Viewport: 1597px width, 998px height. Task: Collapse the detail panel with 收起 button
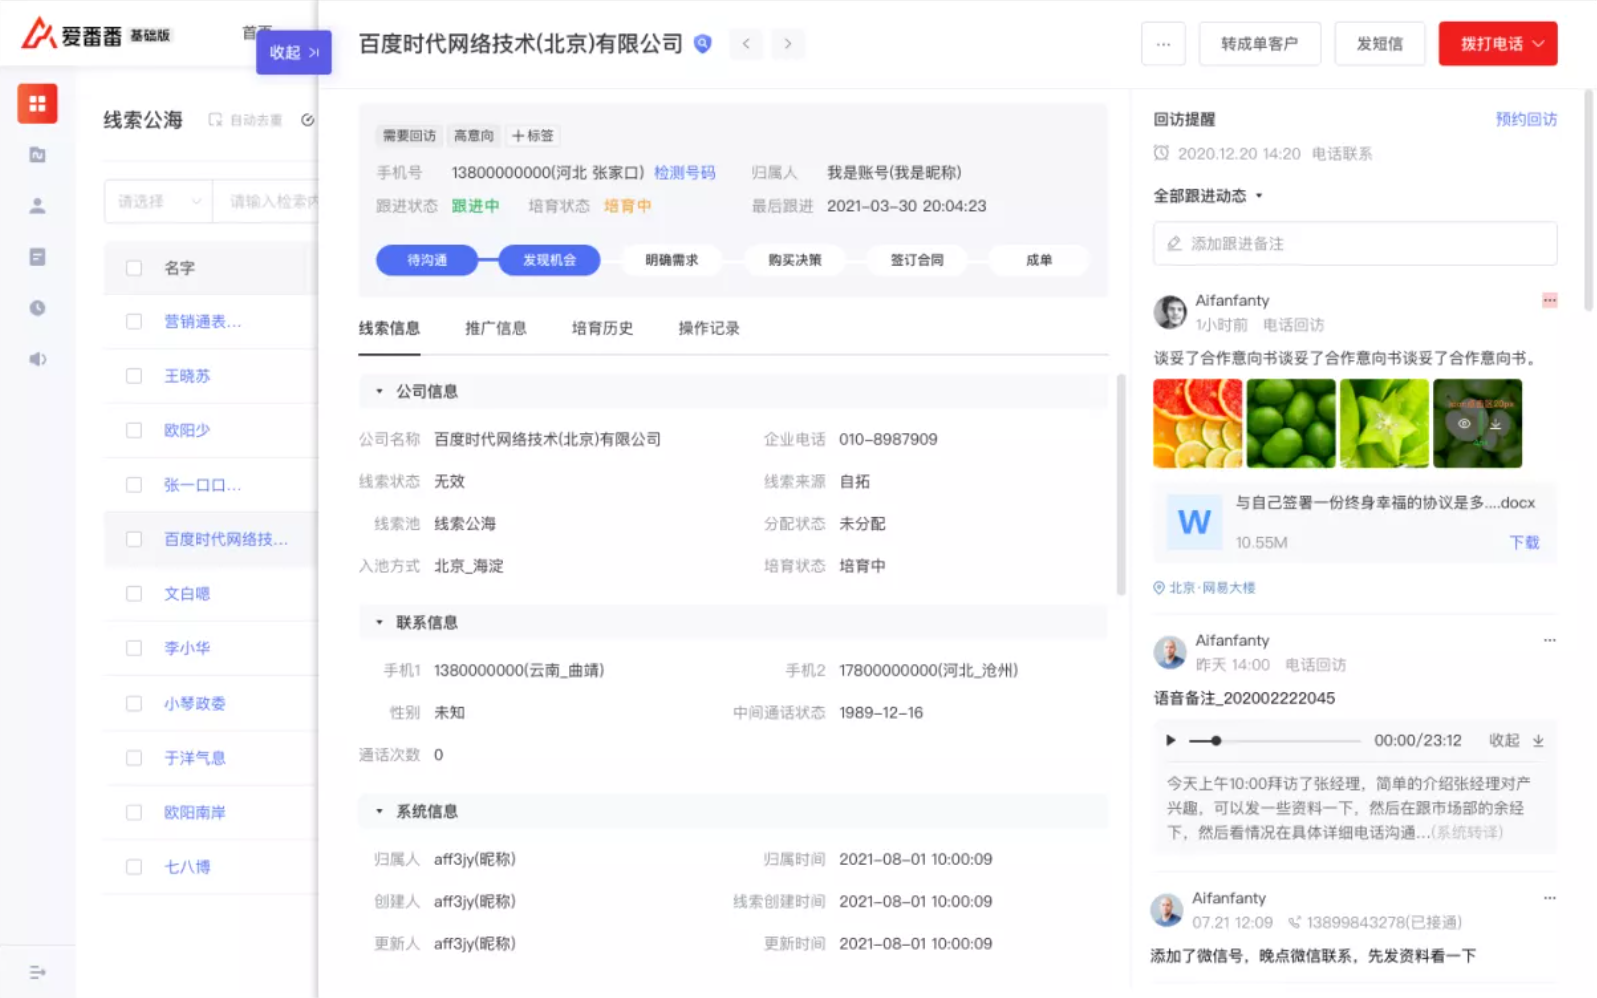click(294, 53)
